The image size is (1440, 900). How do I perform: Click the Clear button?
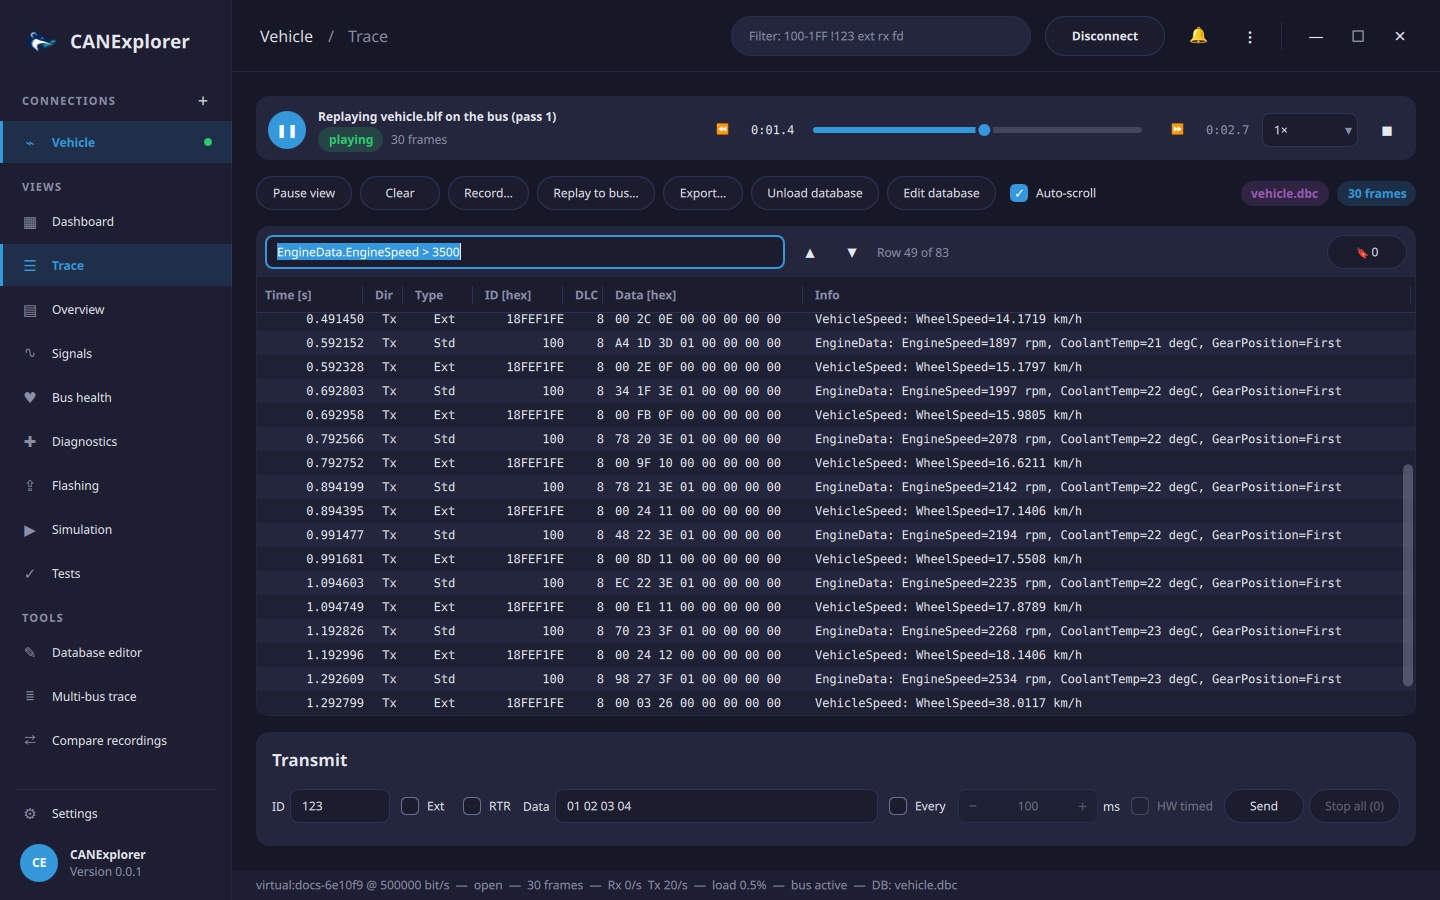coord(400,193)
